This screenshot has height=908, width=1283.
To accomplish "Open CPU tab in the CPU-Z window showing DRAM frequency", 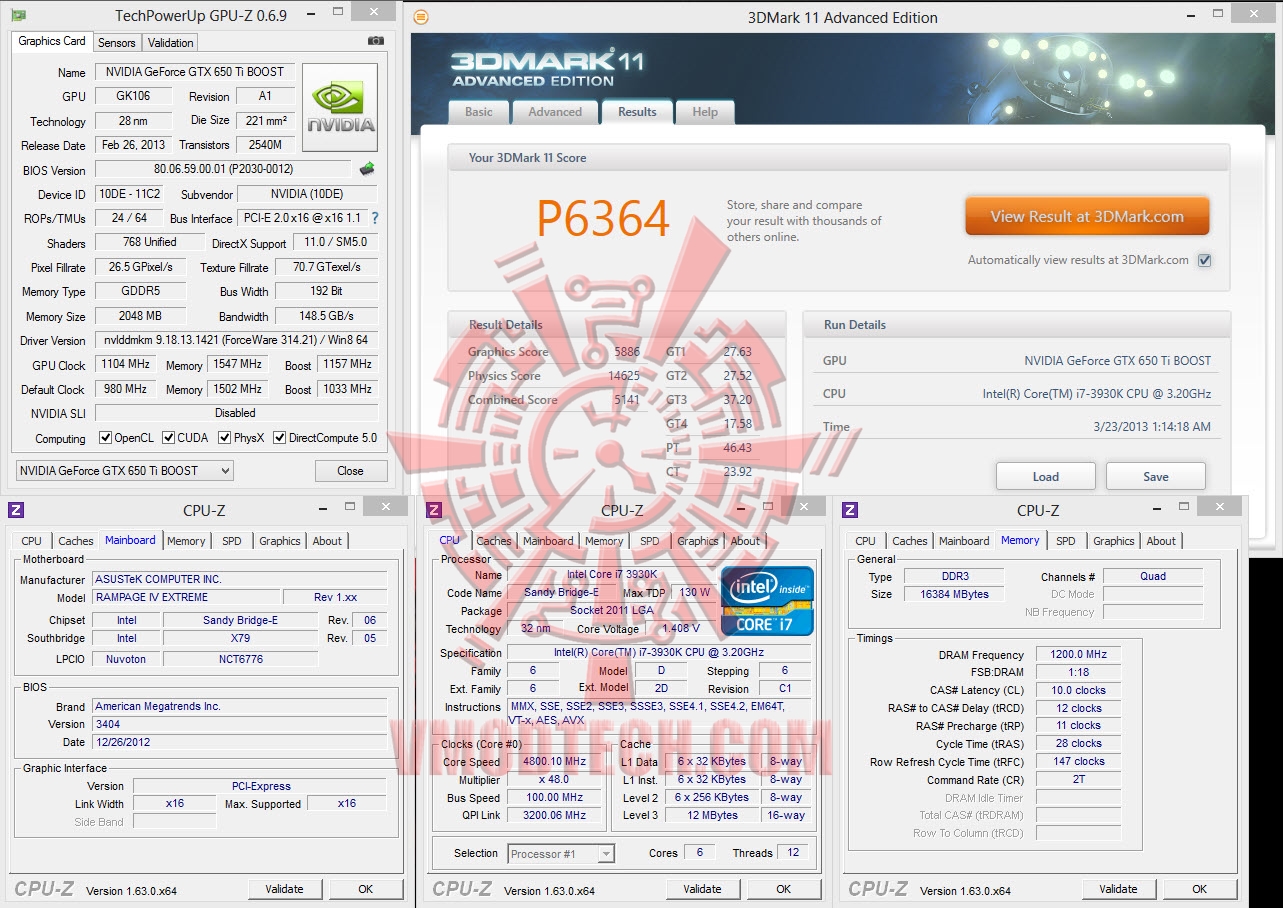I will coord(866,541).
